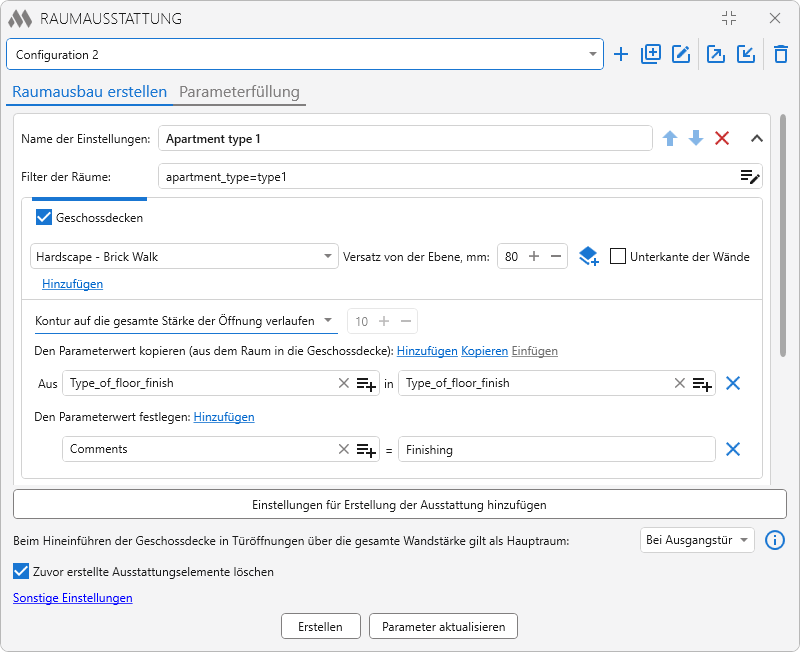Import a configuration from file
The height and width of the screenshot is (652, 800).
coord(746,54)
